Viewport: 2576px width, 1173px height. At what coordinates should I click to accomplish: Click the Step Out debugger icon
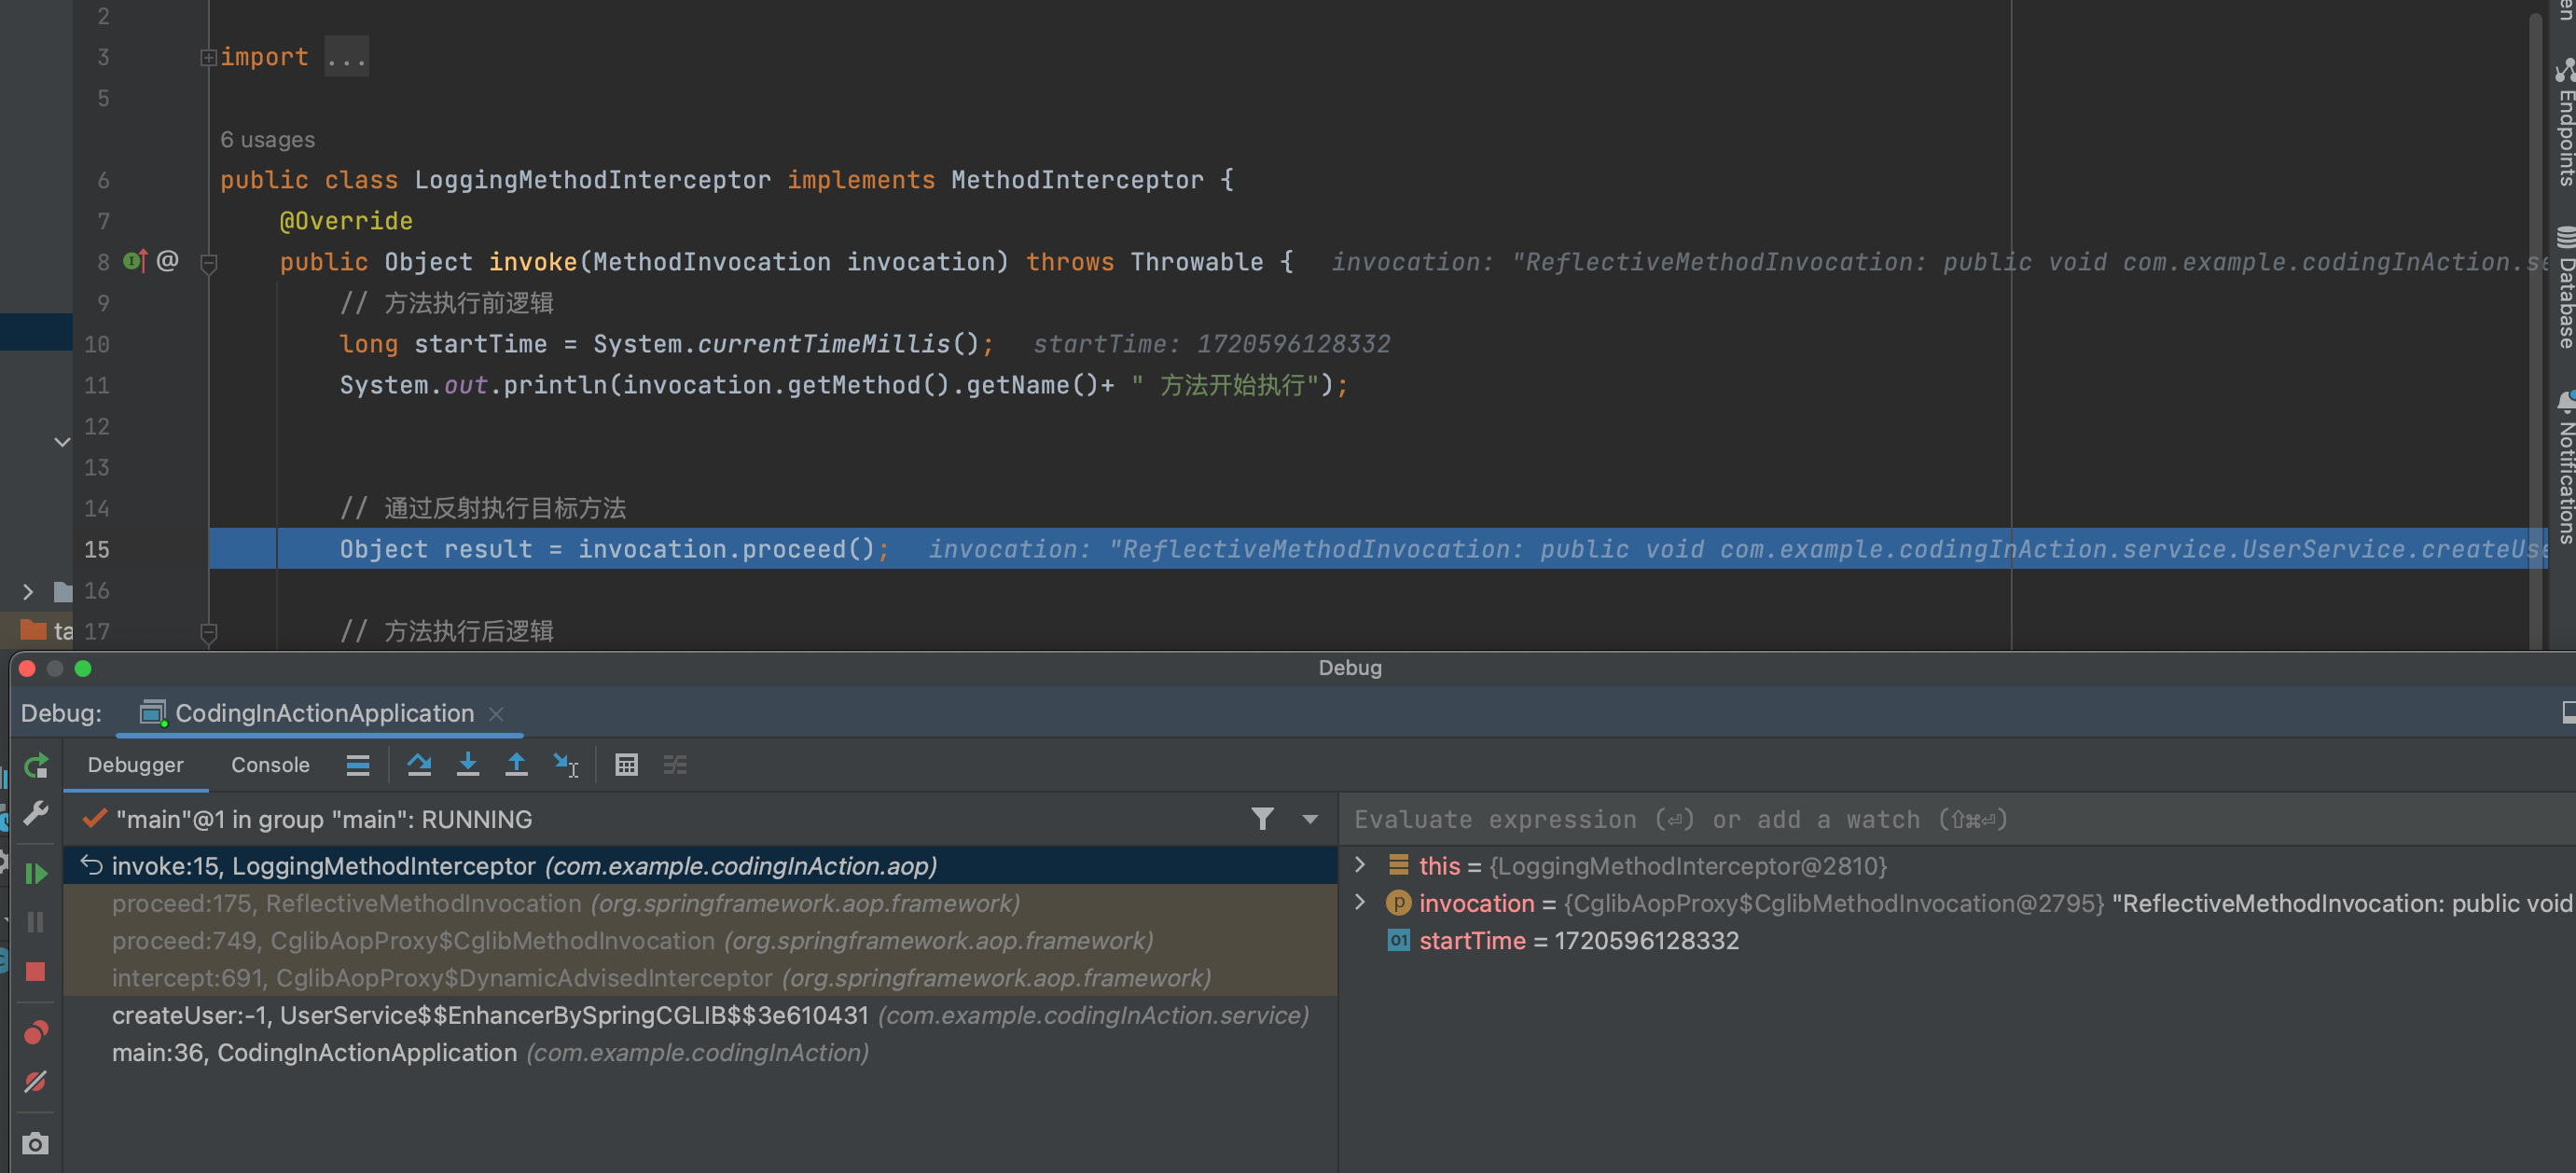coord(516,765)
